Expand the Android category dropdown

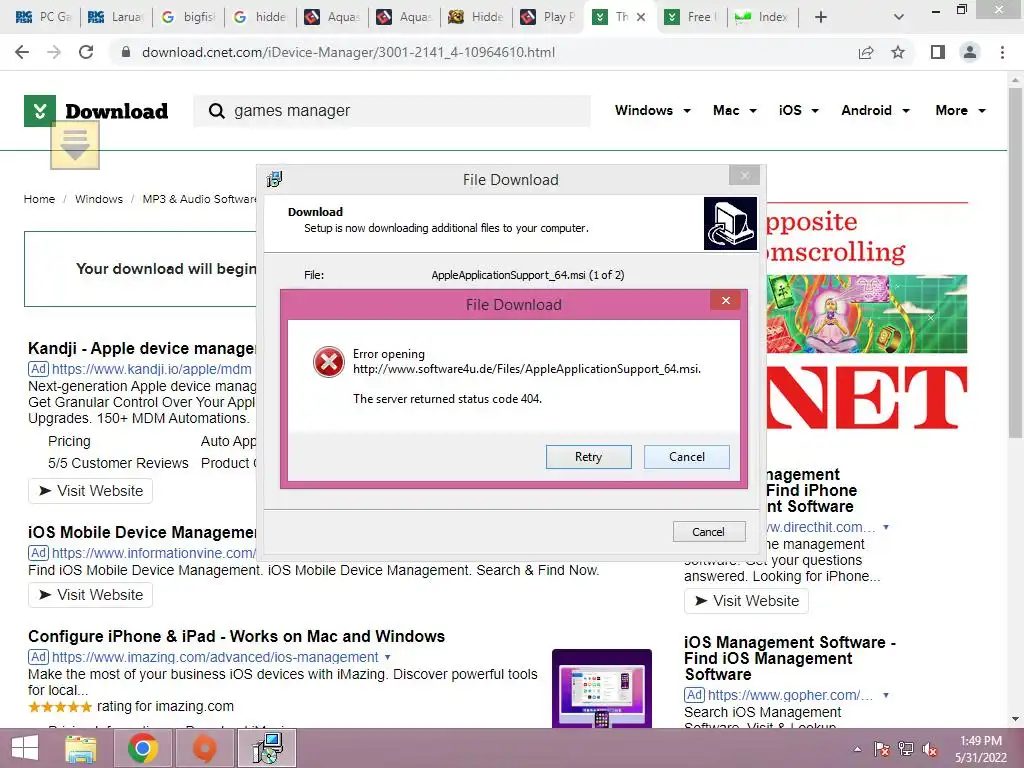[875, 110]
